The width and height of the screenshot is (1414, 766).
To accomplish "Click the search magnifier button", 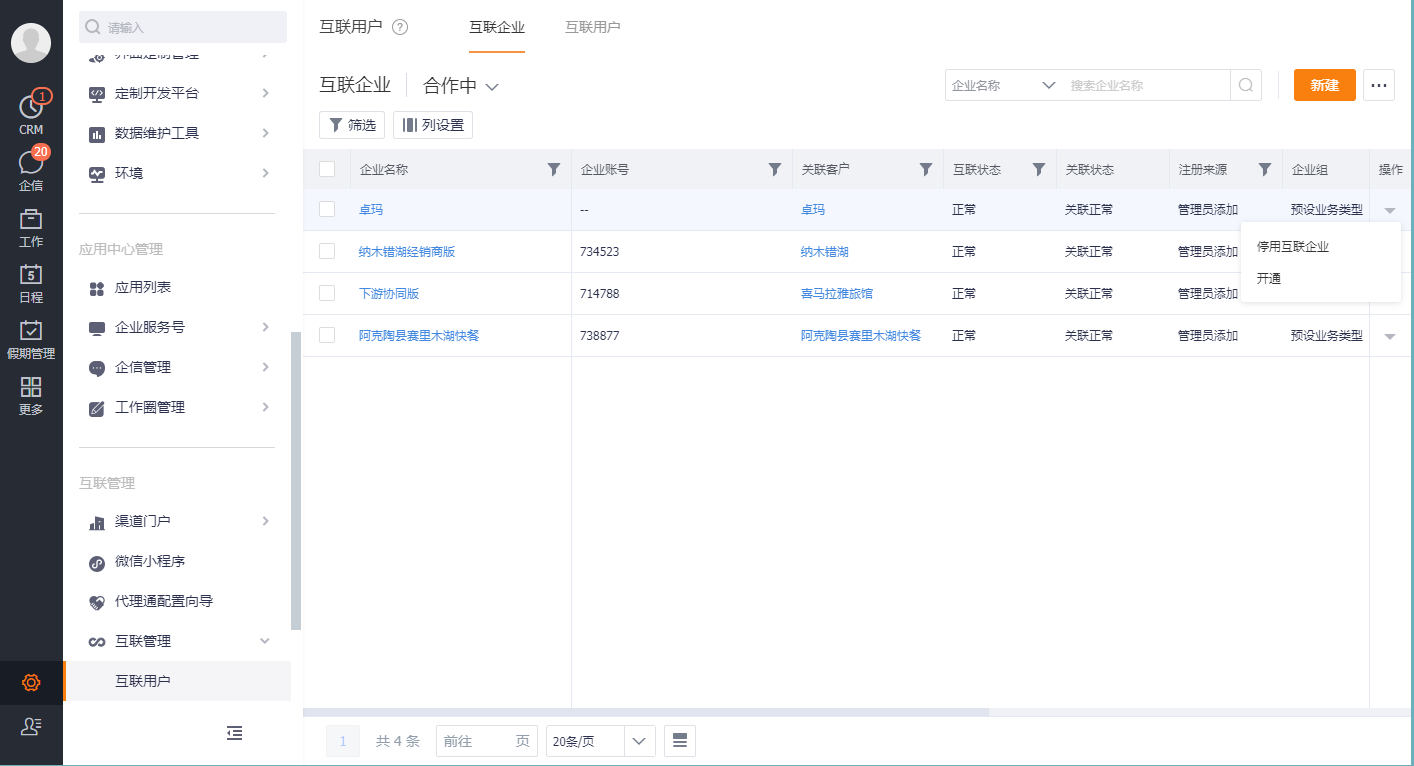I will (1246, 85).
